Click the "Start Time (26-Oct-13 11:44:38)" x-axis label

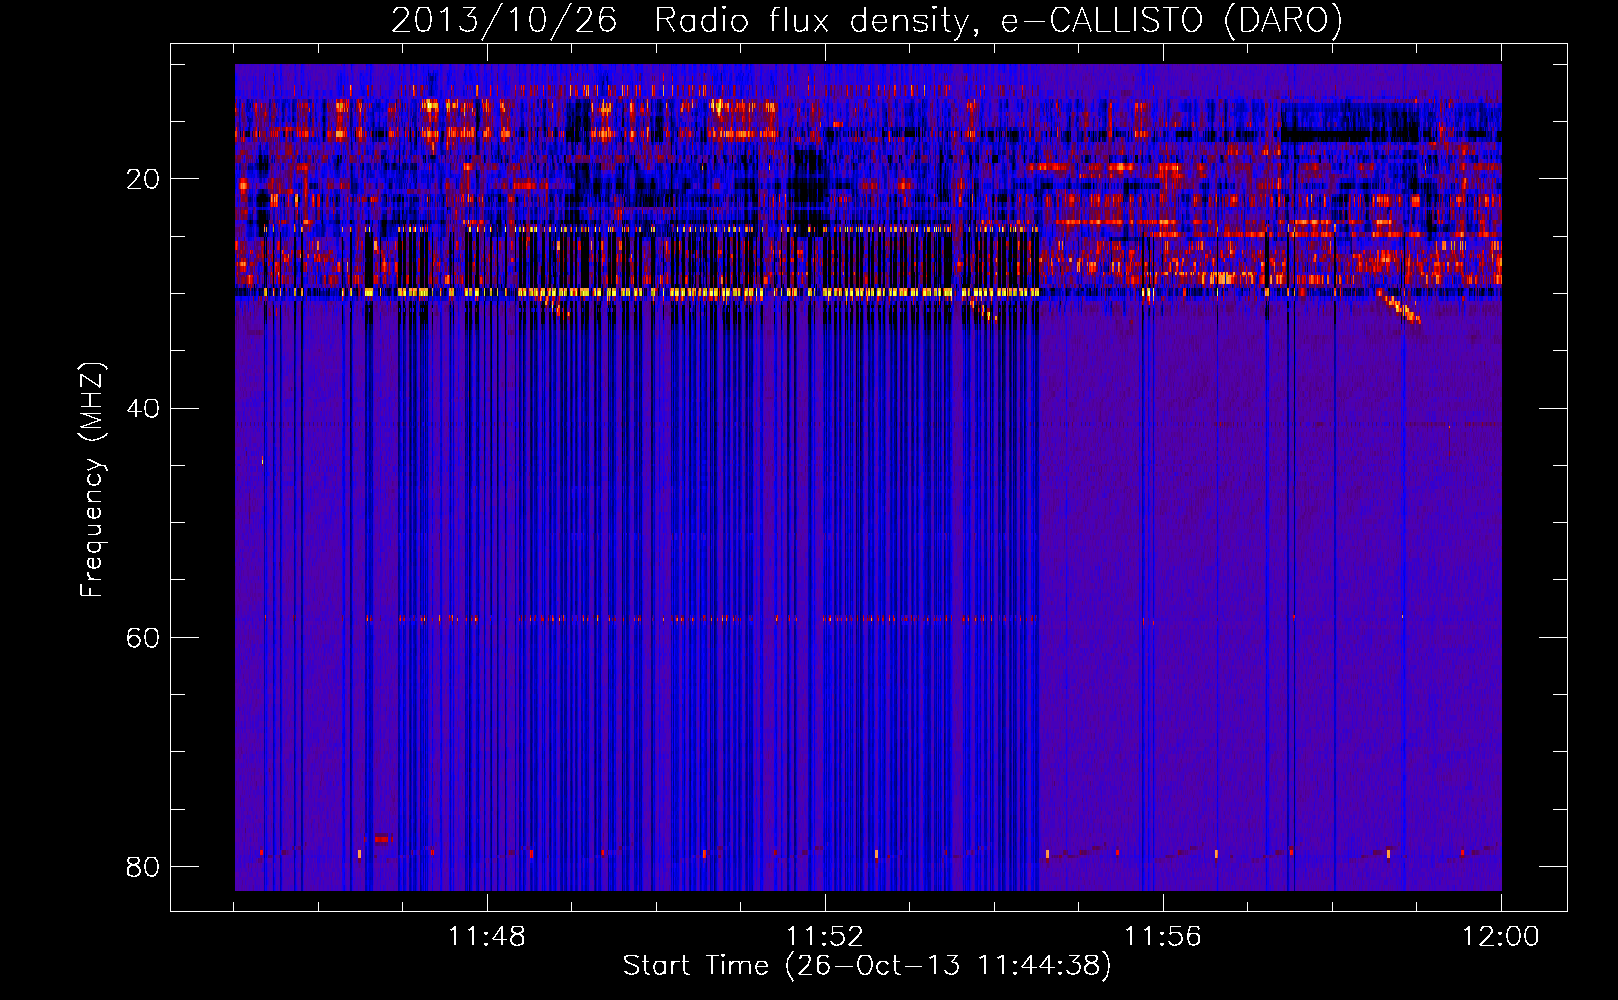point(867,966)
